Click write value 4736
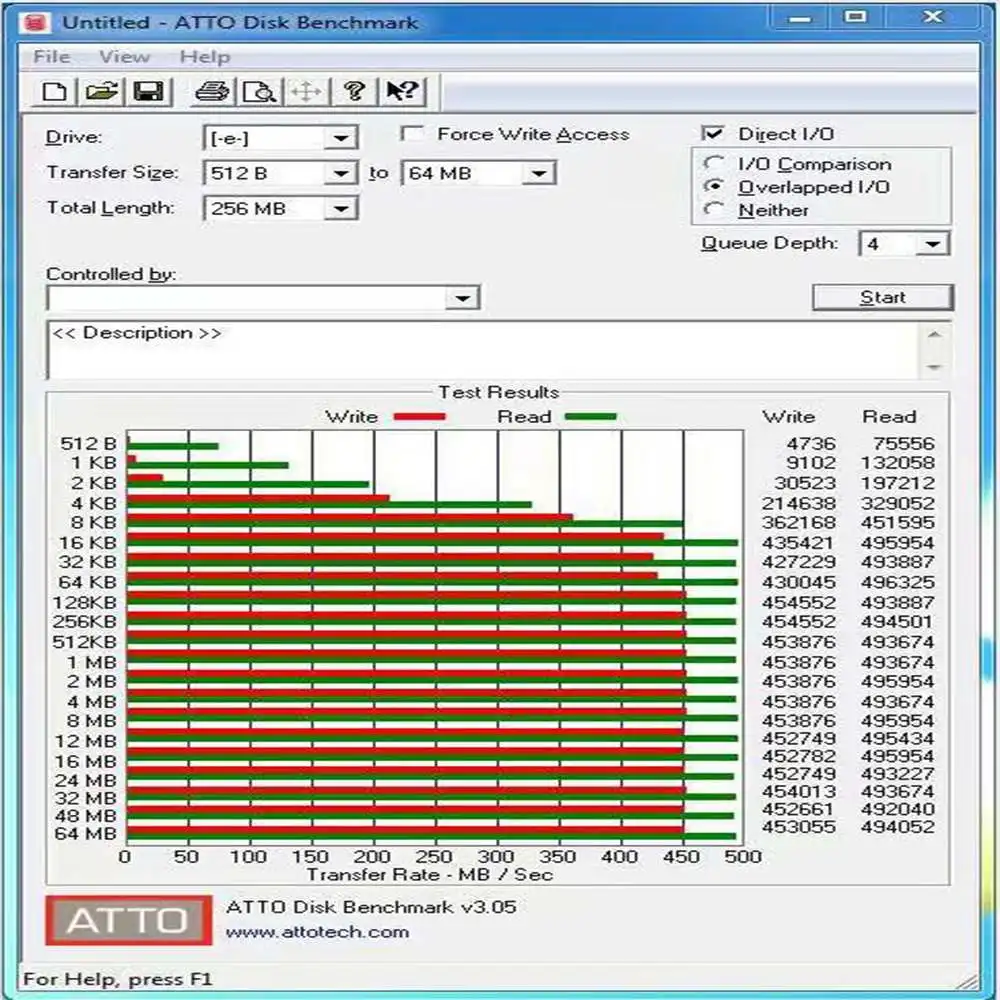 (x=811, y=443)
